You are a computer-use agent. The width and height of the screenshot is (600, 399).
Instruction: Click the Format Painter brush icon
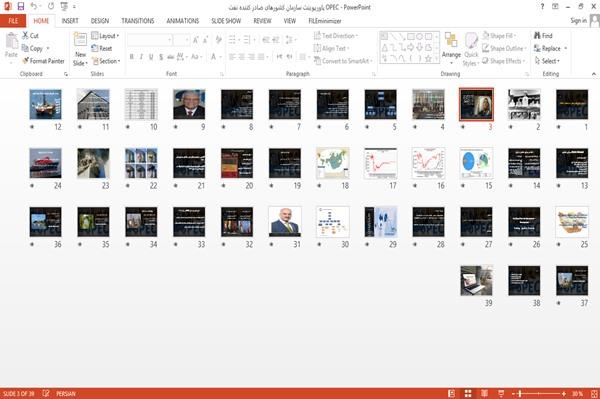(x=26, y=61)
